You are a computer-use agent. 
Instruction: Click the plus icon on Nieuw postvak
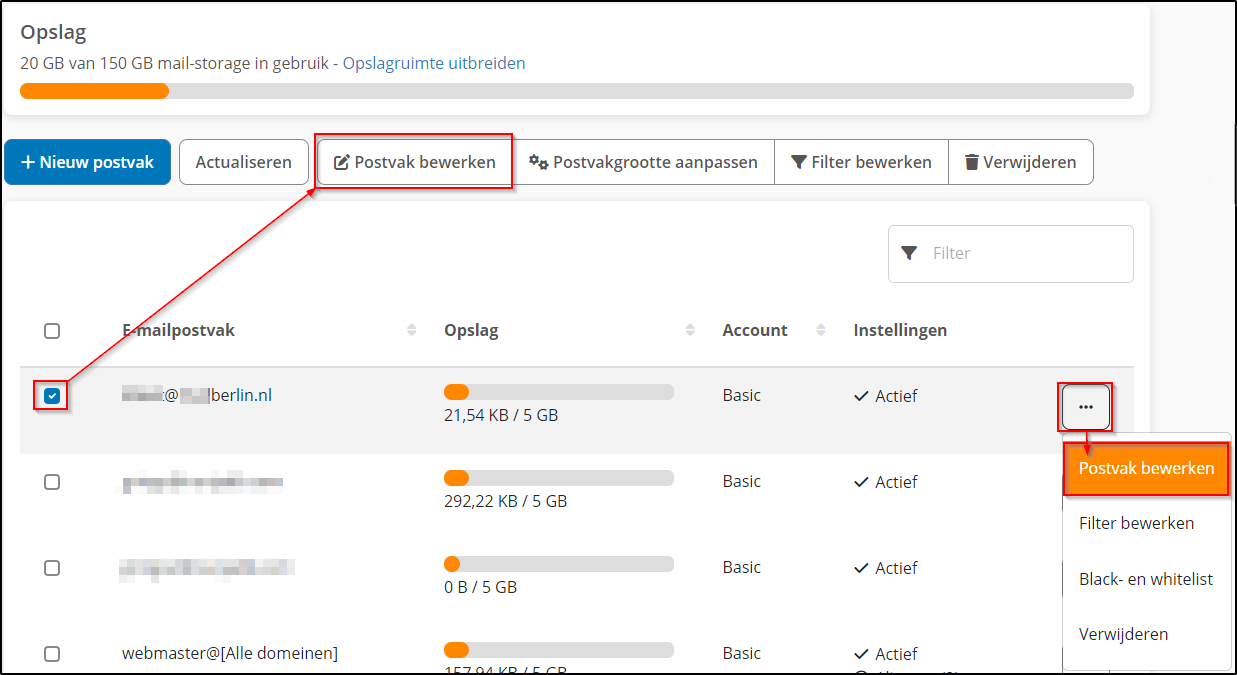click(28, 161)
